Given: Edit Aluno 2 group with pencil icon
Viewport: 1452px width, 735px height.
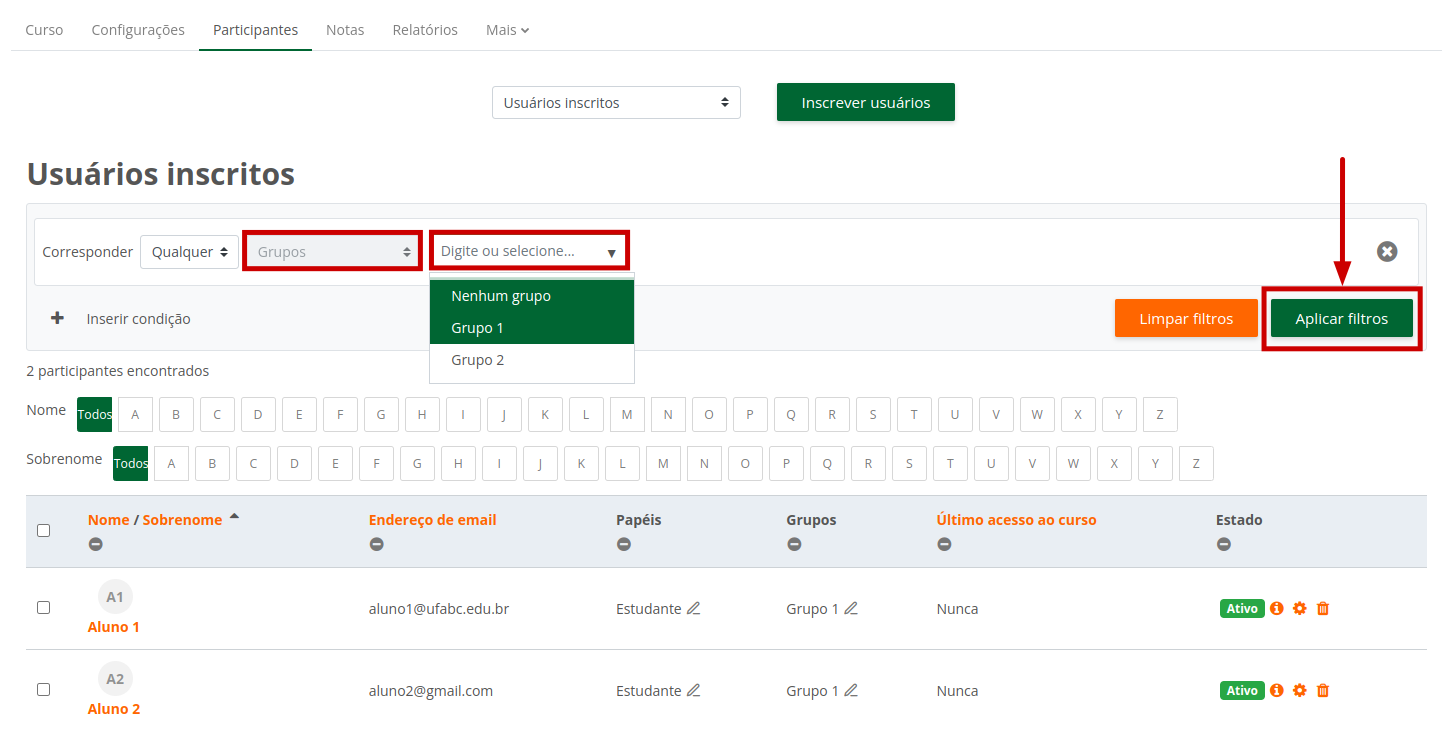Looking at the screenshot, I should 851,690.
